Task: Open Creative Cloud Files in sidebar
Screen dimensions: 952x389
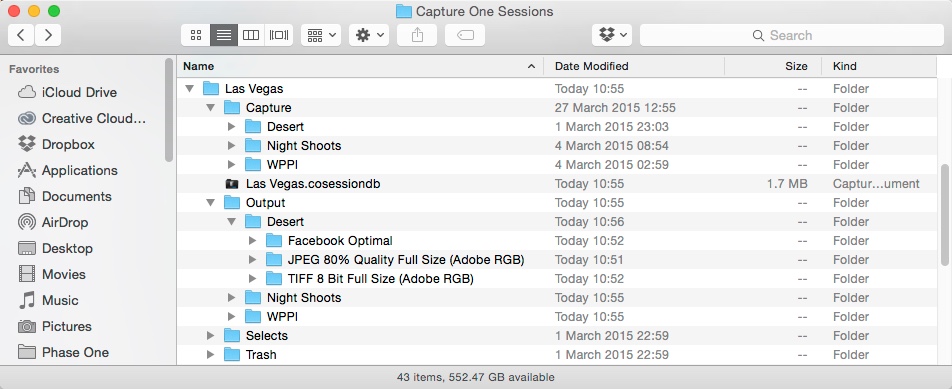Action: pos(82,118)
